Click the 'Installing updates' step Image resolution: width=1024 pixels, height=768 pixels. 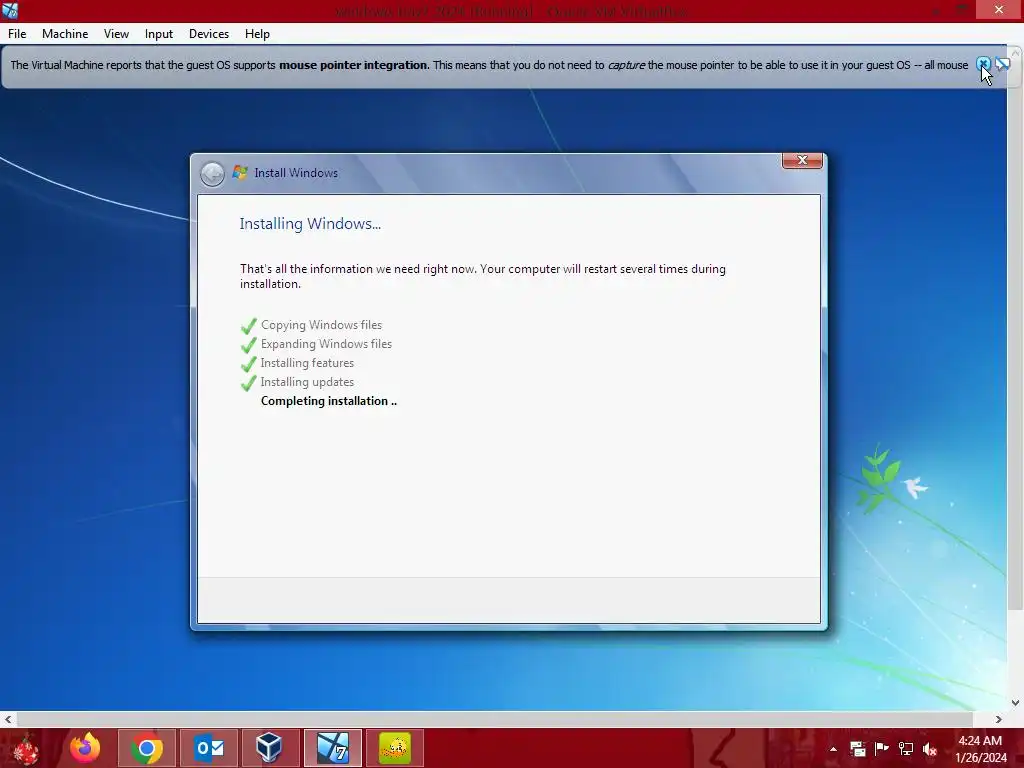(x=307, y=382)
